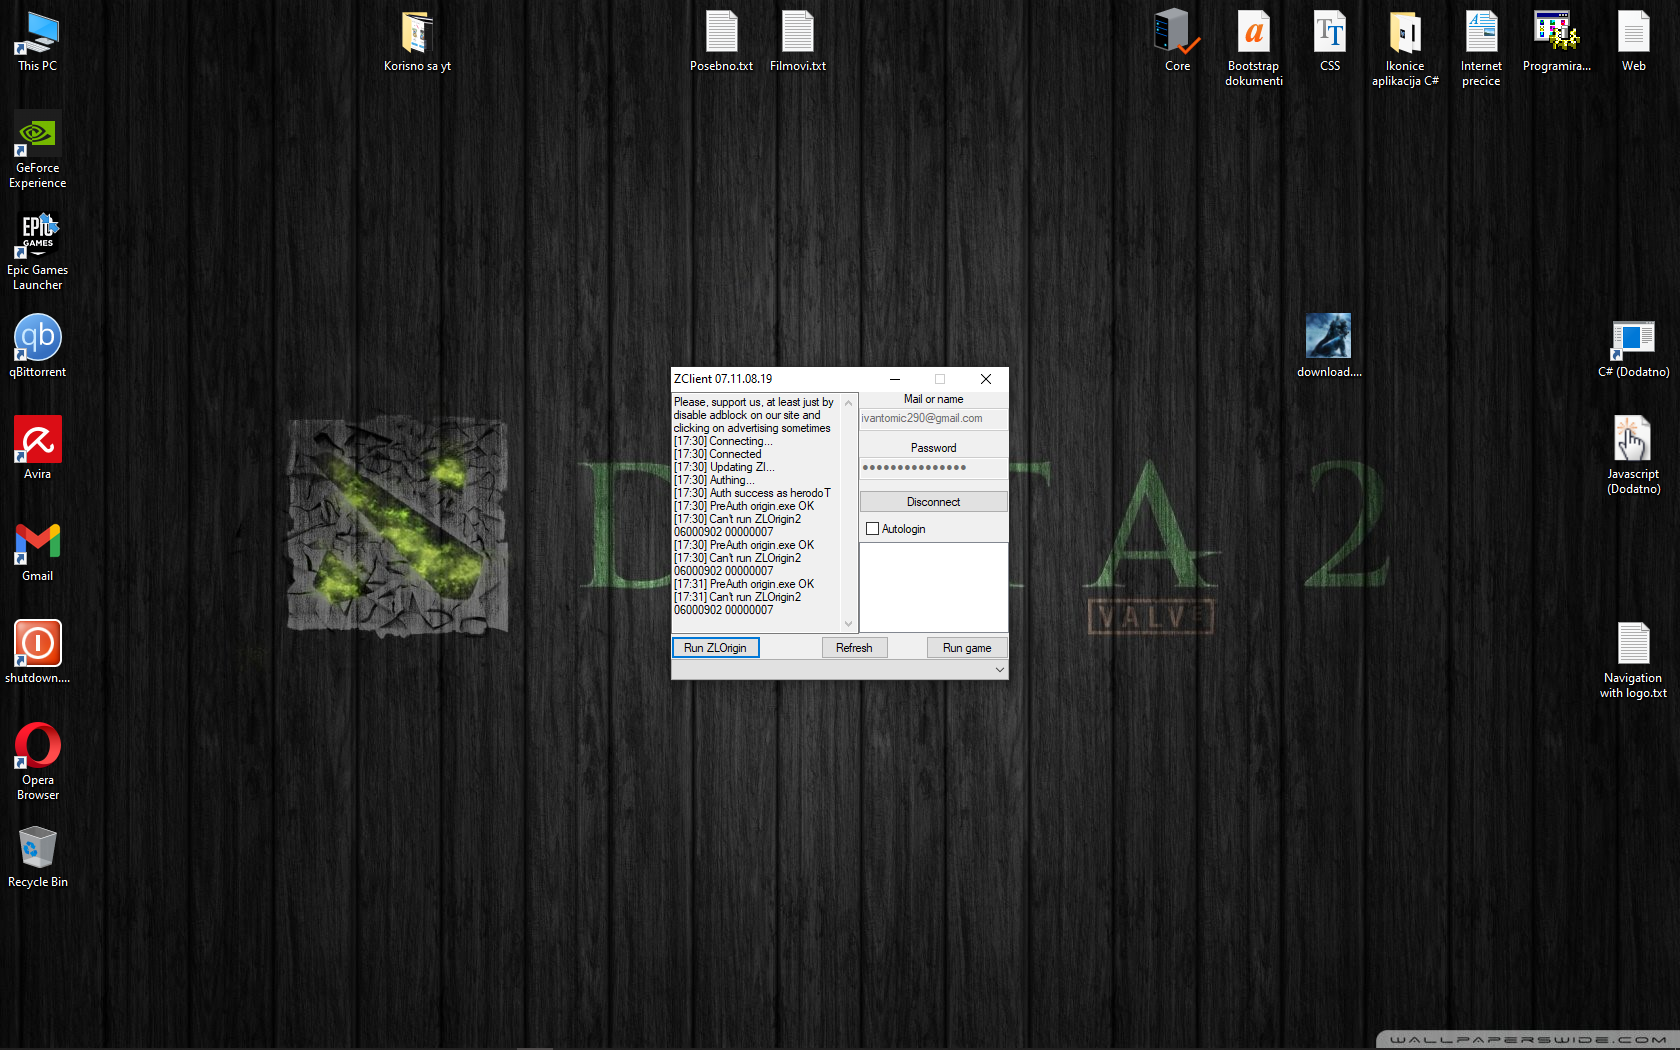This screenshot has width=1680, height=1050.
Task: Click the Disconnect button
Action: click(933, 502)
